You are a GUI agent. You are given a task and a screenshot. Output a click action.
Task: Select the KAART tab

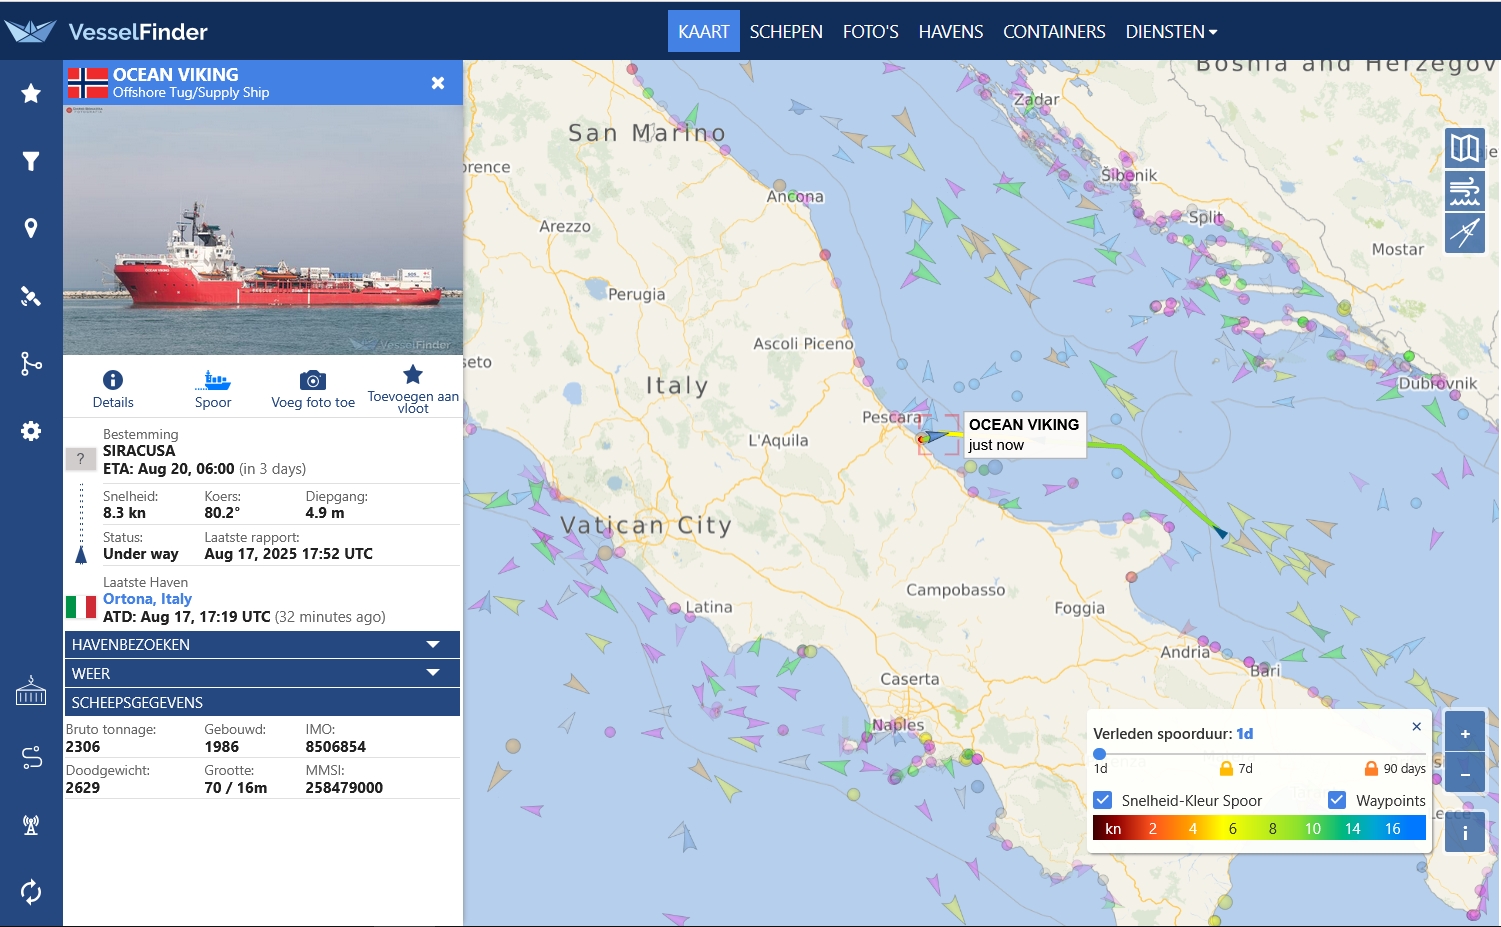(x=704, y=32)
